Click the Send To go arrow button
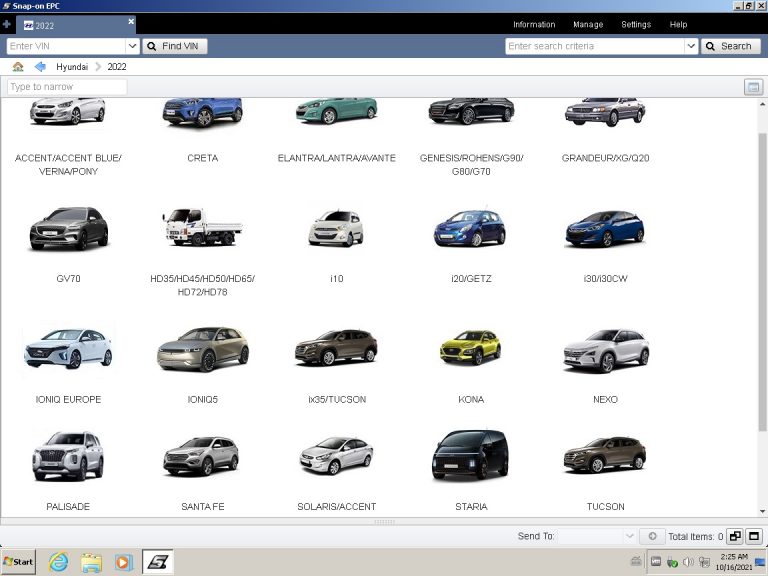 coord(652,537)
